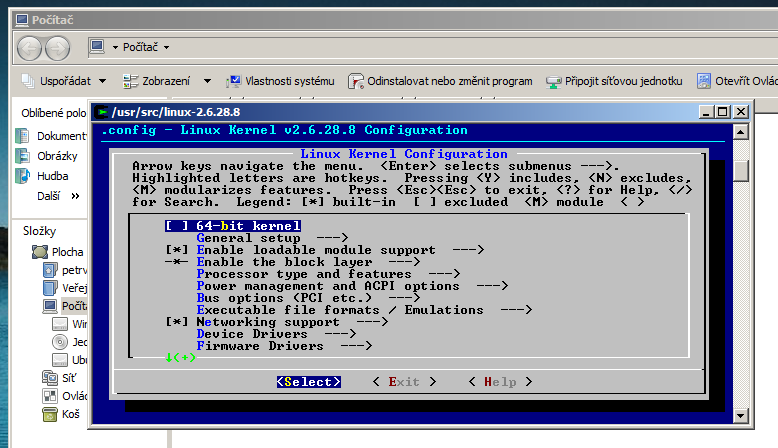Open Power management and ACPI options
This screenshot has height=448, width=778.
352,286
